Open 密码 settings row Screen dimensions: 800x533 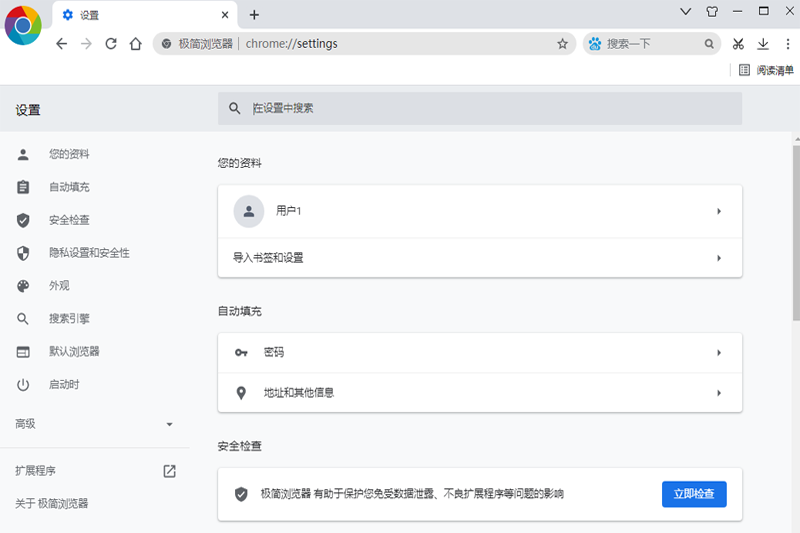(x=480, y=353)
